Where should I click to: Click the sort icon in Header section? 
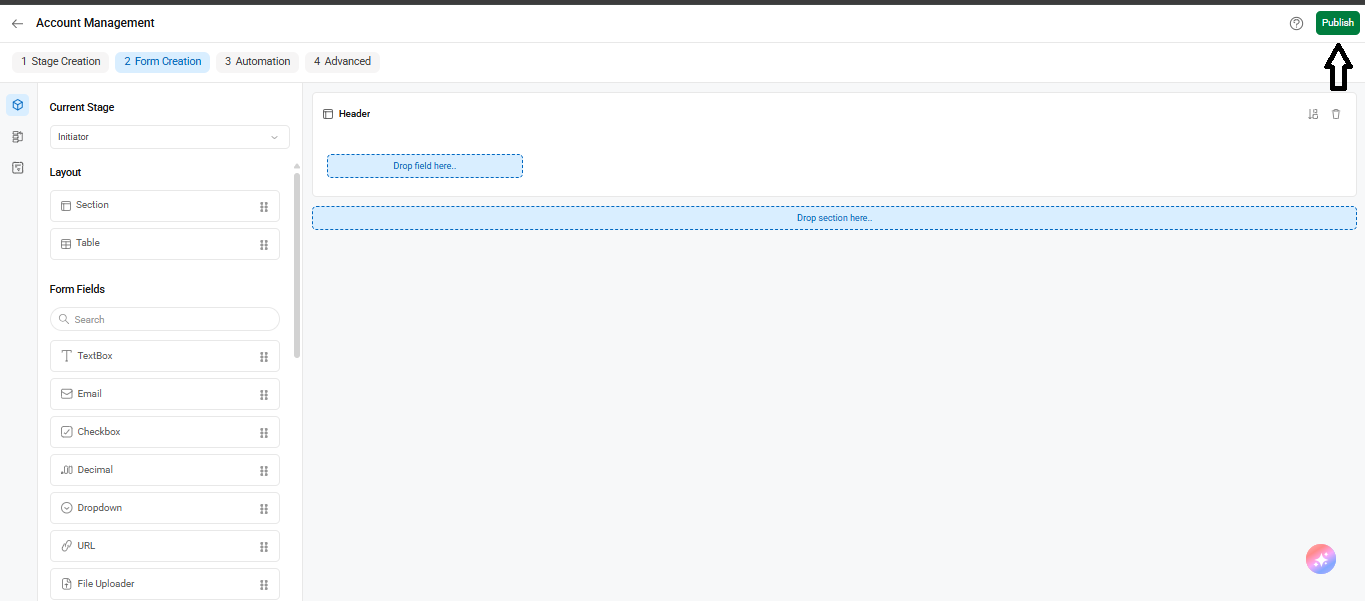(1313, 114)
